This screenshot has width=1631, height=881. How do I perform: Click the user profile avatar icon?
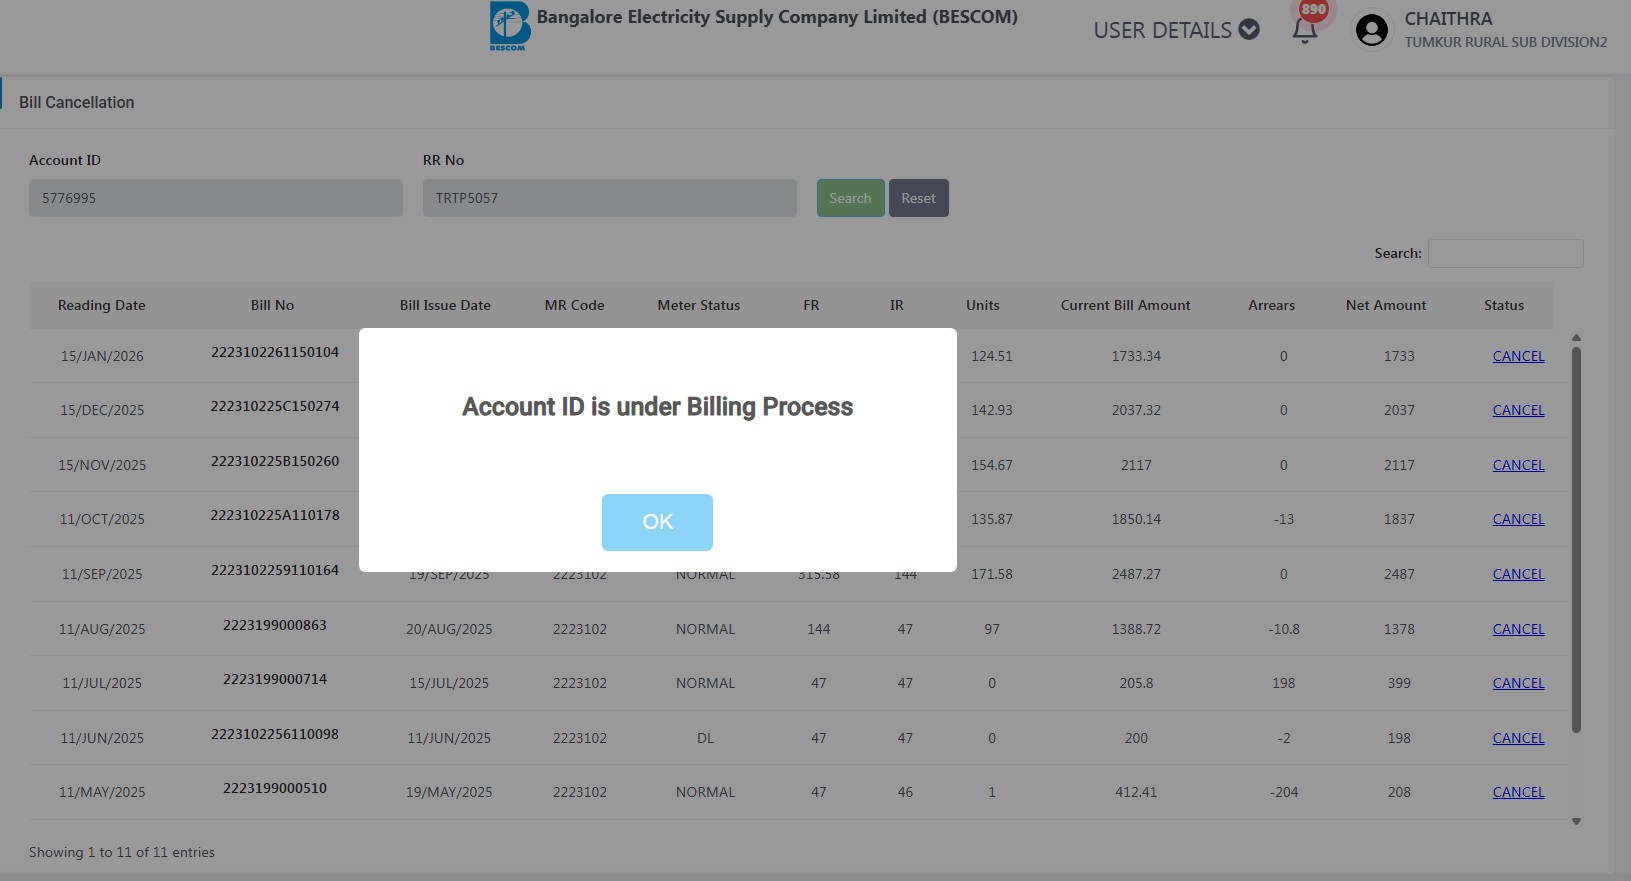click(x=1371, y=30)
